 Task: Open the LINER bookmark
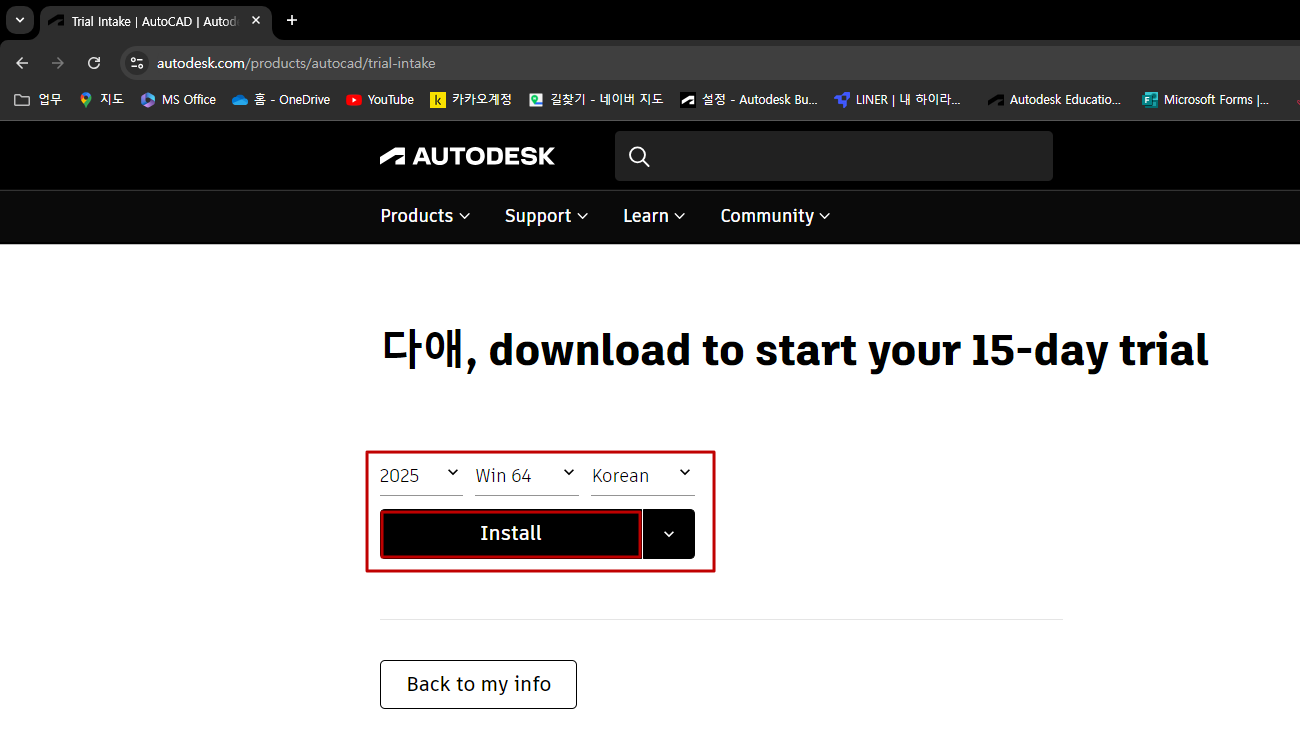click(x=897, y=99)
